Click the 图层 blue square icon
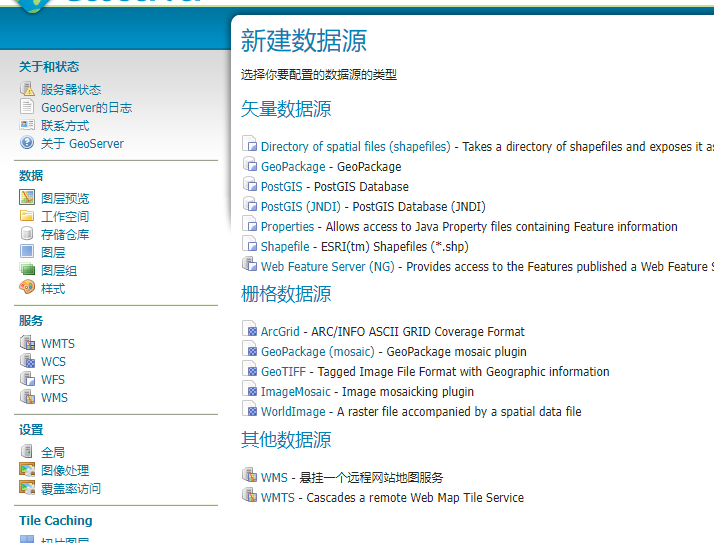Screen dimensions: 714x543 (27, 251)
